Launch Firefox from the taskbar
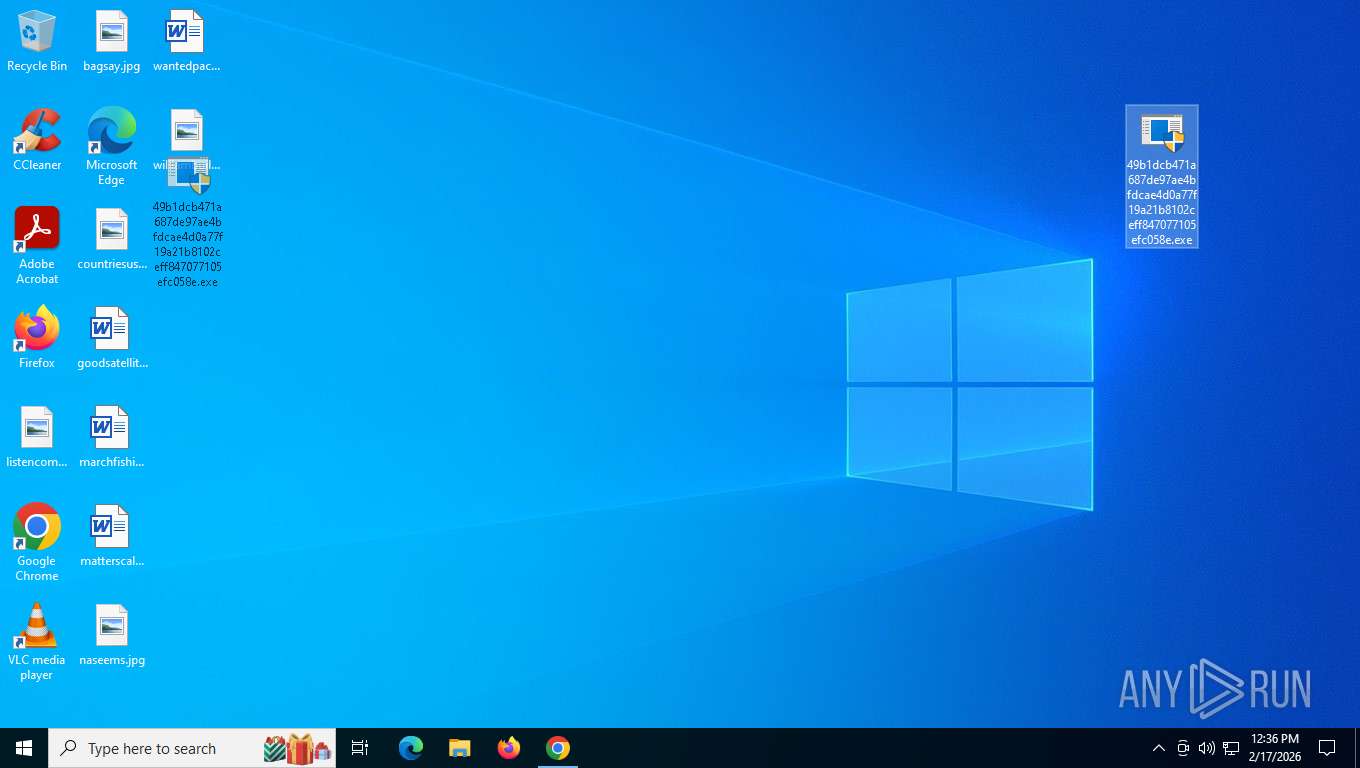Image resolution: width=1360 pixels, height=768 pixels. click(x=509, y=748)
